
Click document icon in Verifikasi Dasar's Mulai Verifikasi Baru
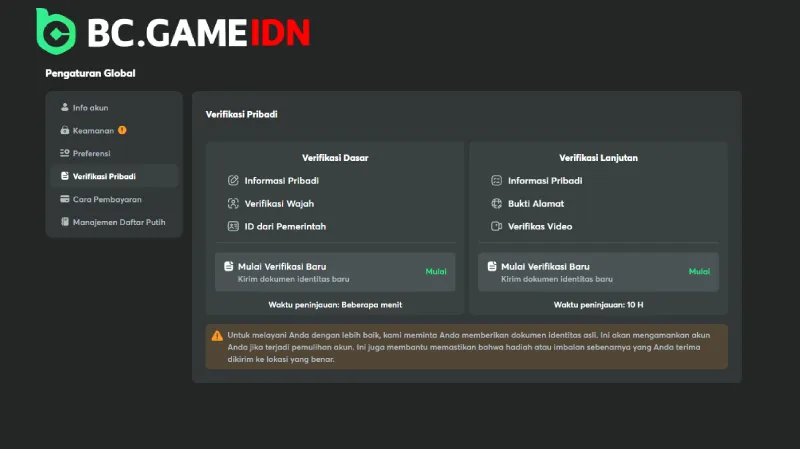(229, 266)
